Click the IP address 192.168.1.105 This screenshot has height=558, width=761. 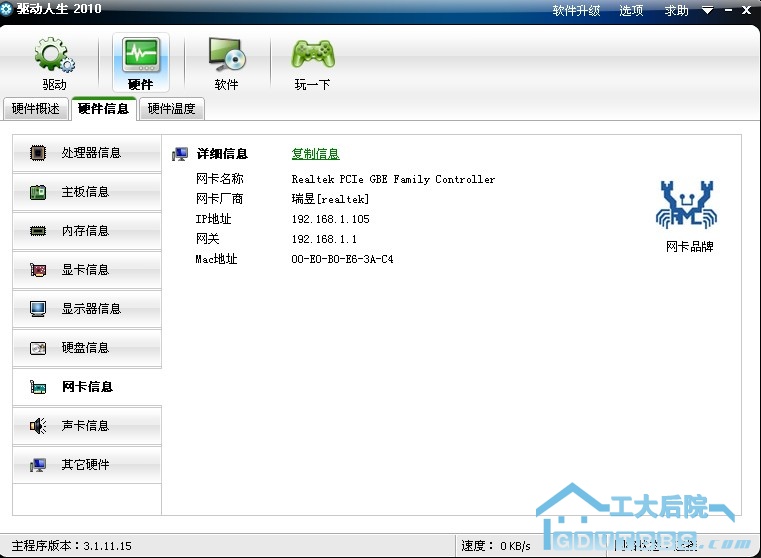coord(331,219)
